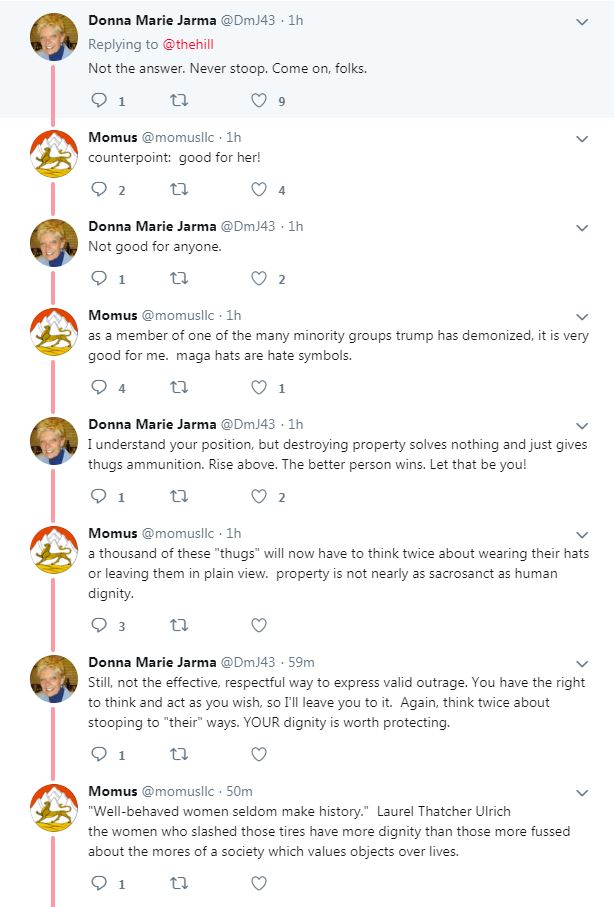This screenshot has height=907, width=614.
Task: Reply to Momus's 'human dignity' tweet
Action: 100,625
